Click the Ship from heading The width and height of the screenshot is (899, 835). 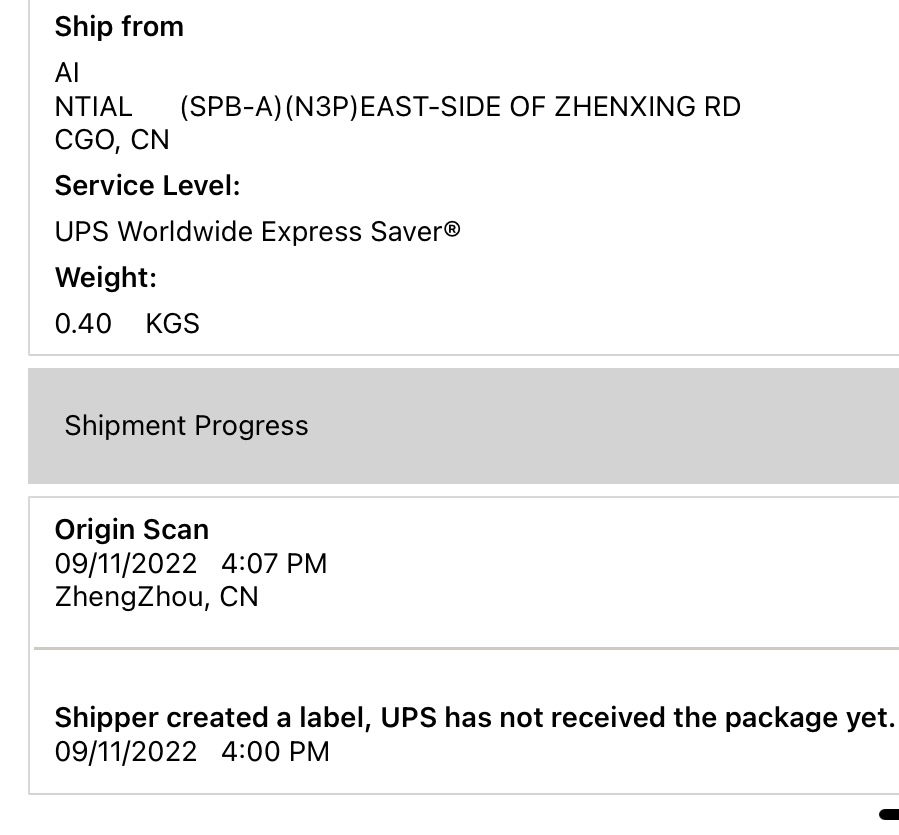[119, 27]
